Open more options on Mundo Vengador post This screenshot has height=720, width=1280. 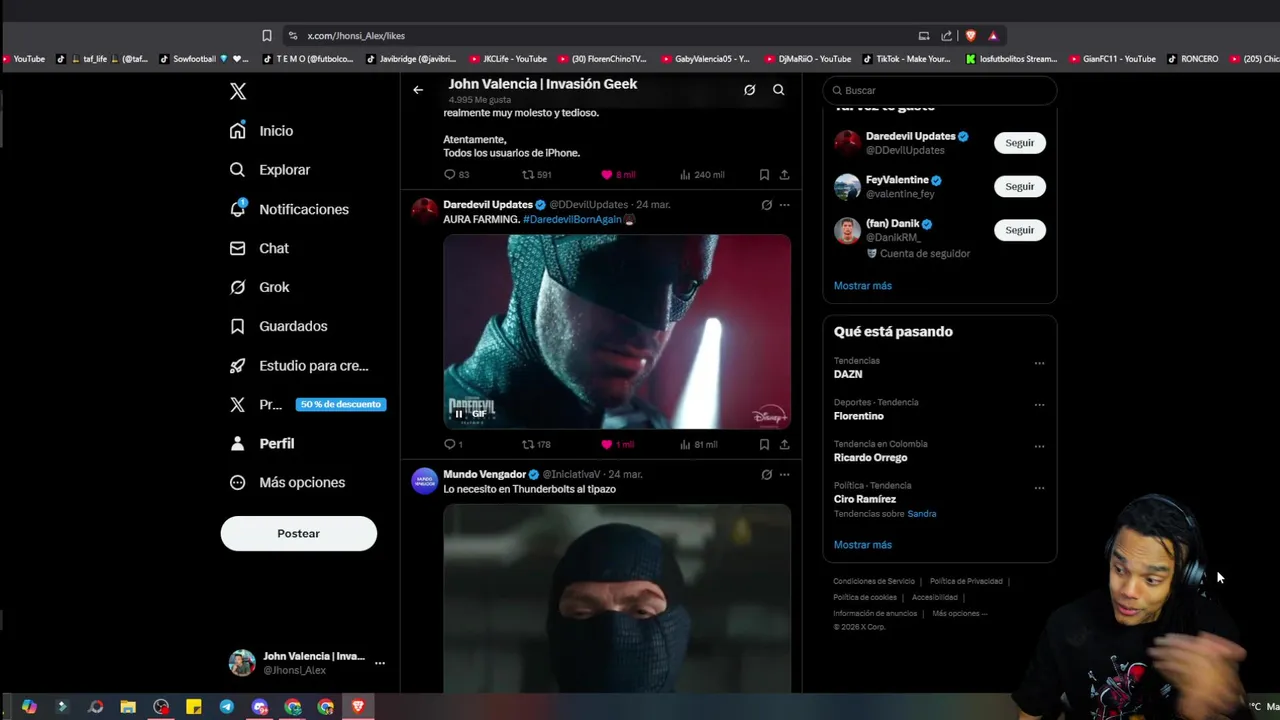(785, 475)
